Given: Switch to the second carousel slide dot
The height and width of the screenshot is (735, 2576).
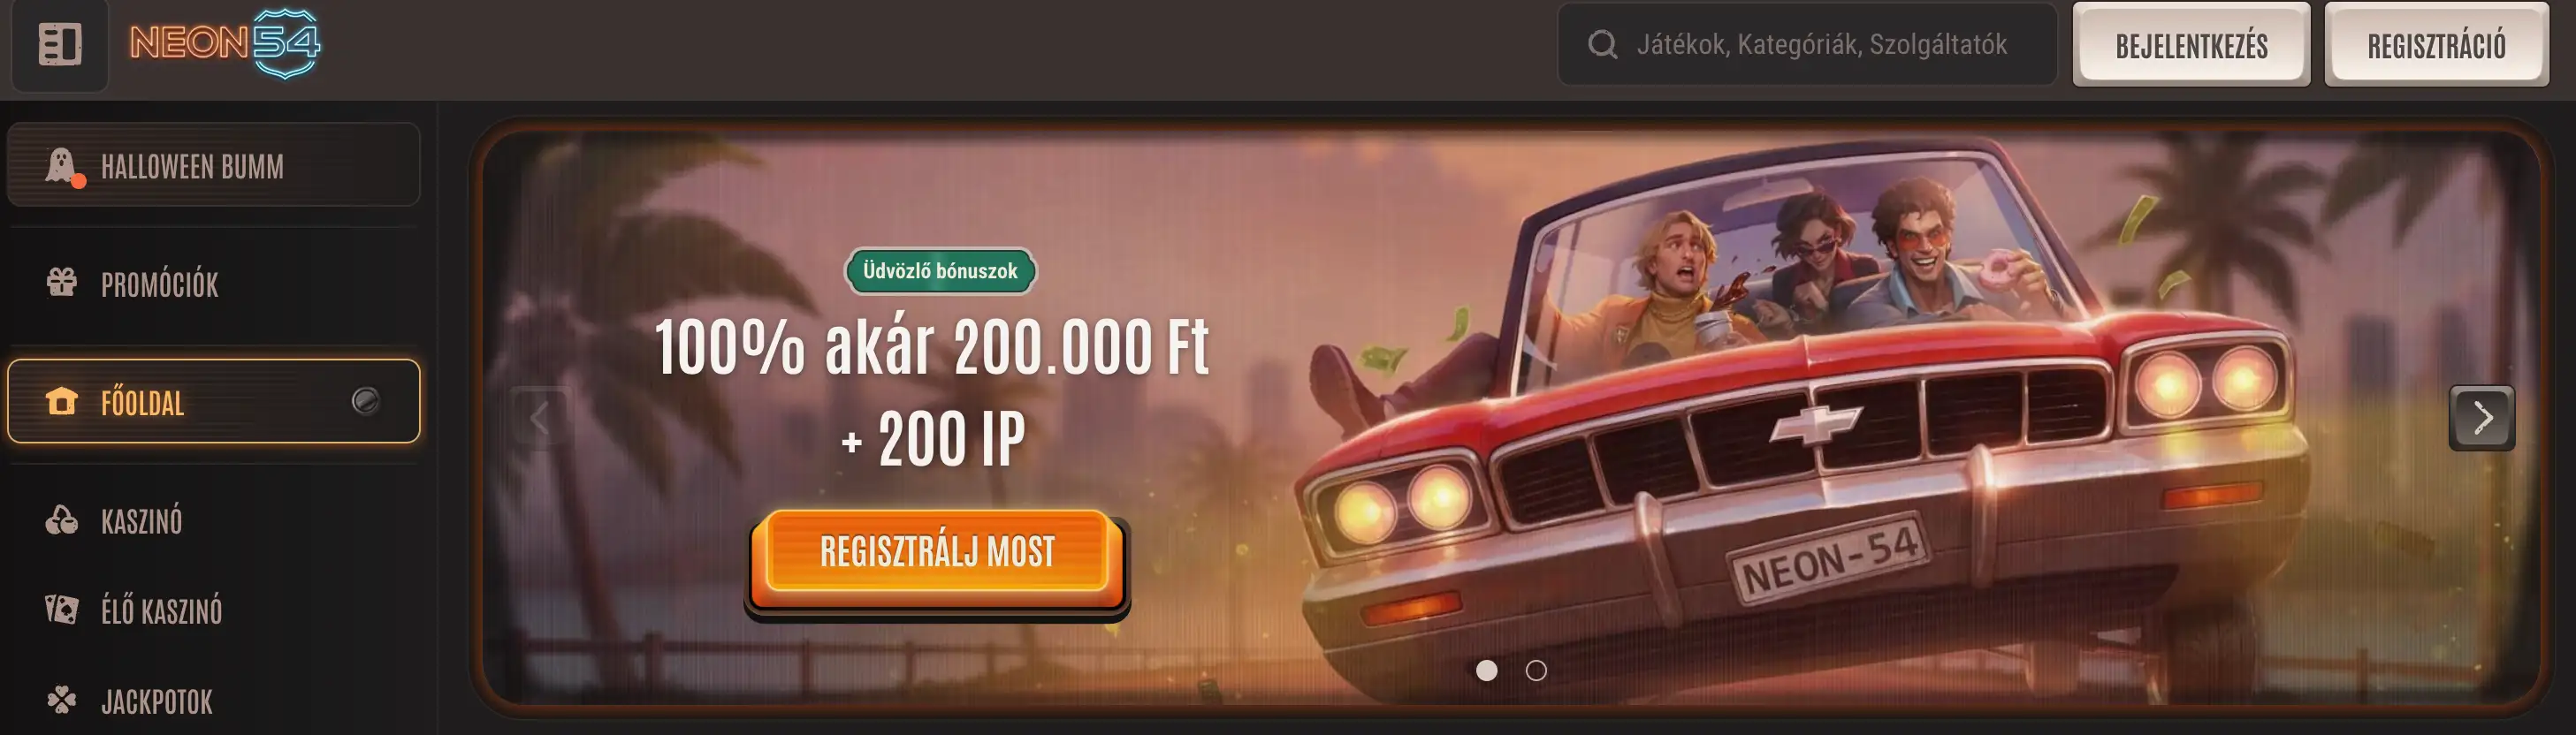Looking at the screenshot, I should point(1536,670).
